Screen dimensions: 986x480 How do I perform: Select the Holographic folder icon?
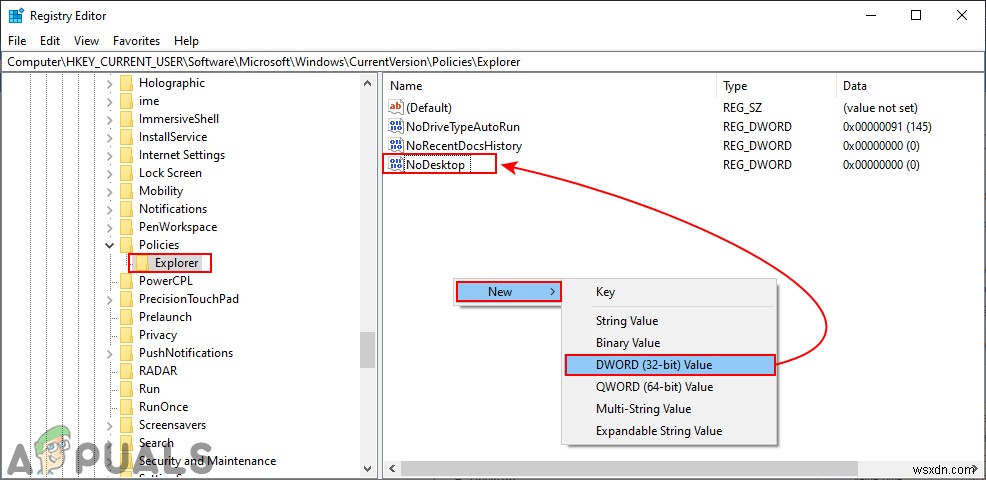point(126,83)
